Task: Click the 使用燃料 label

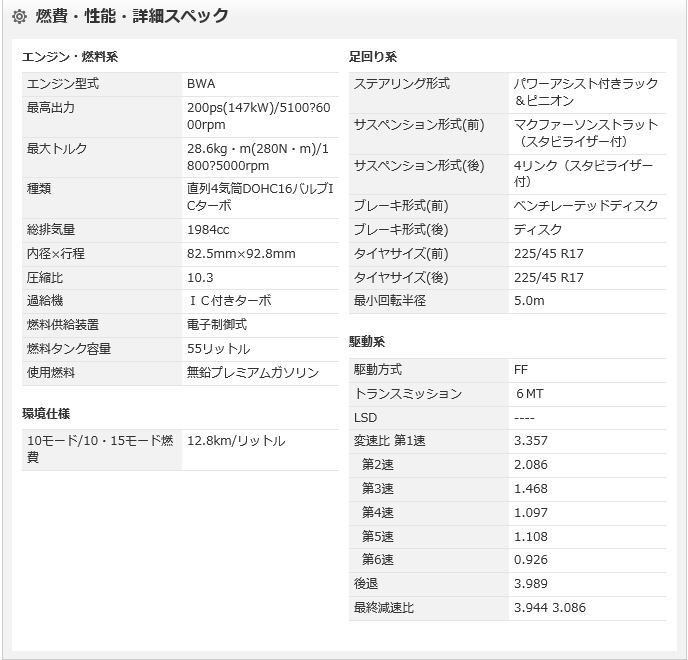Action: [x=51, y=373]
